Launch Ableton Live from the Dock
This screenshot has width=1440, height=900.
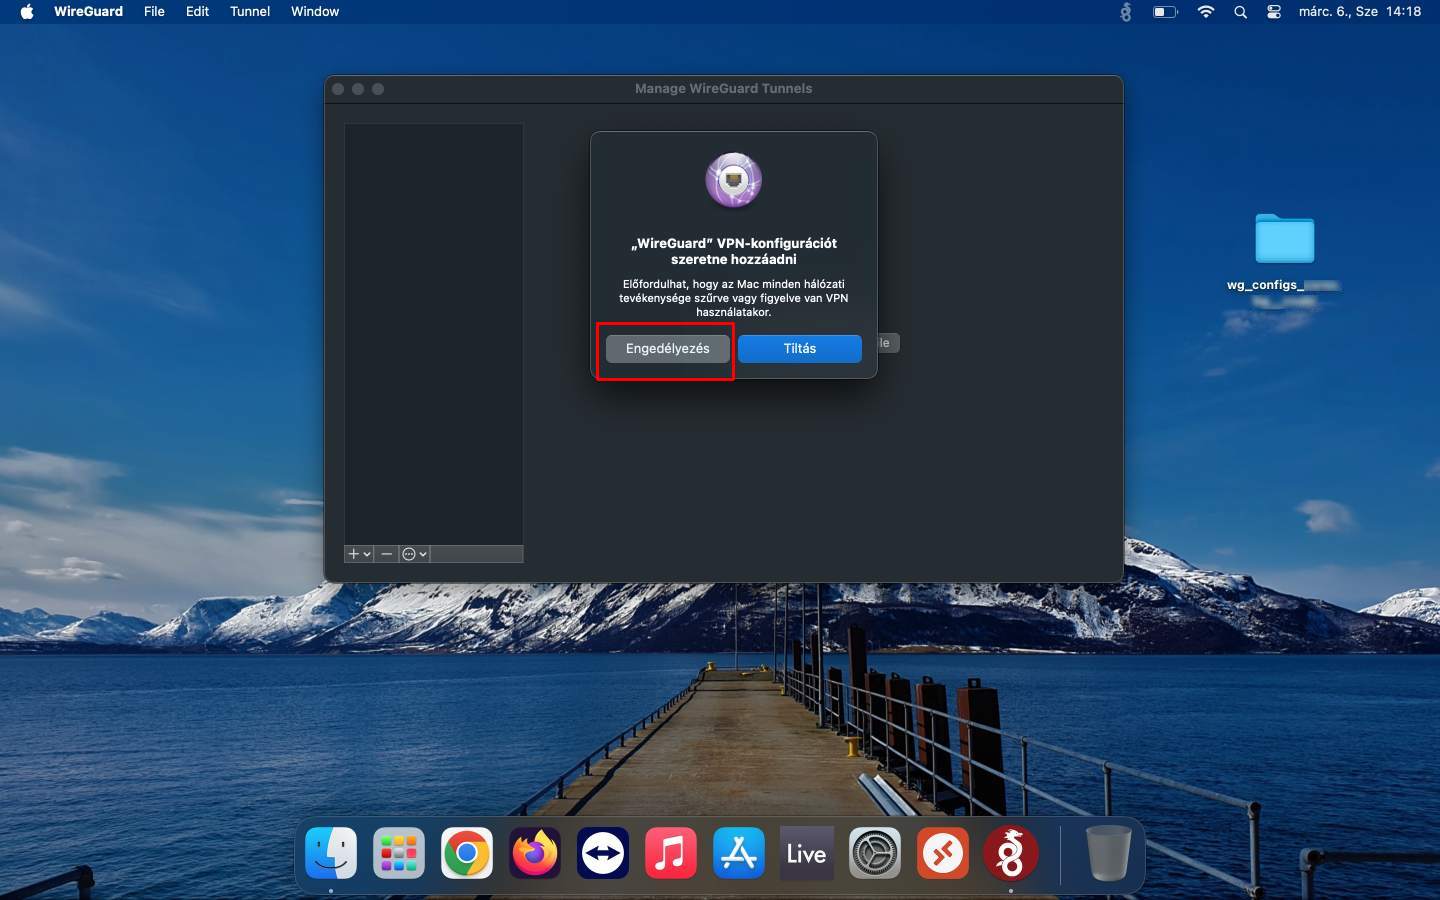(807, 853)
